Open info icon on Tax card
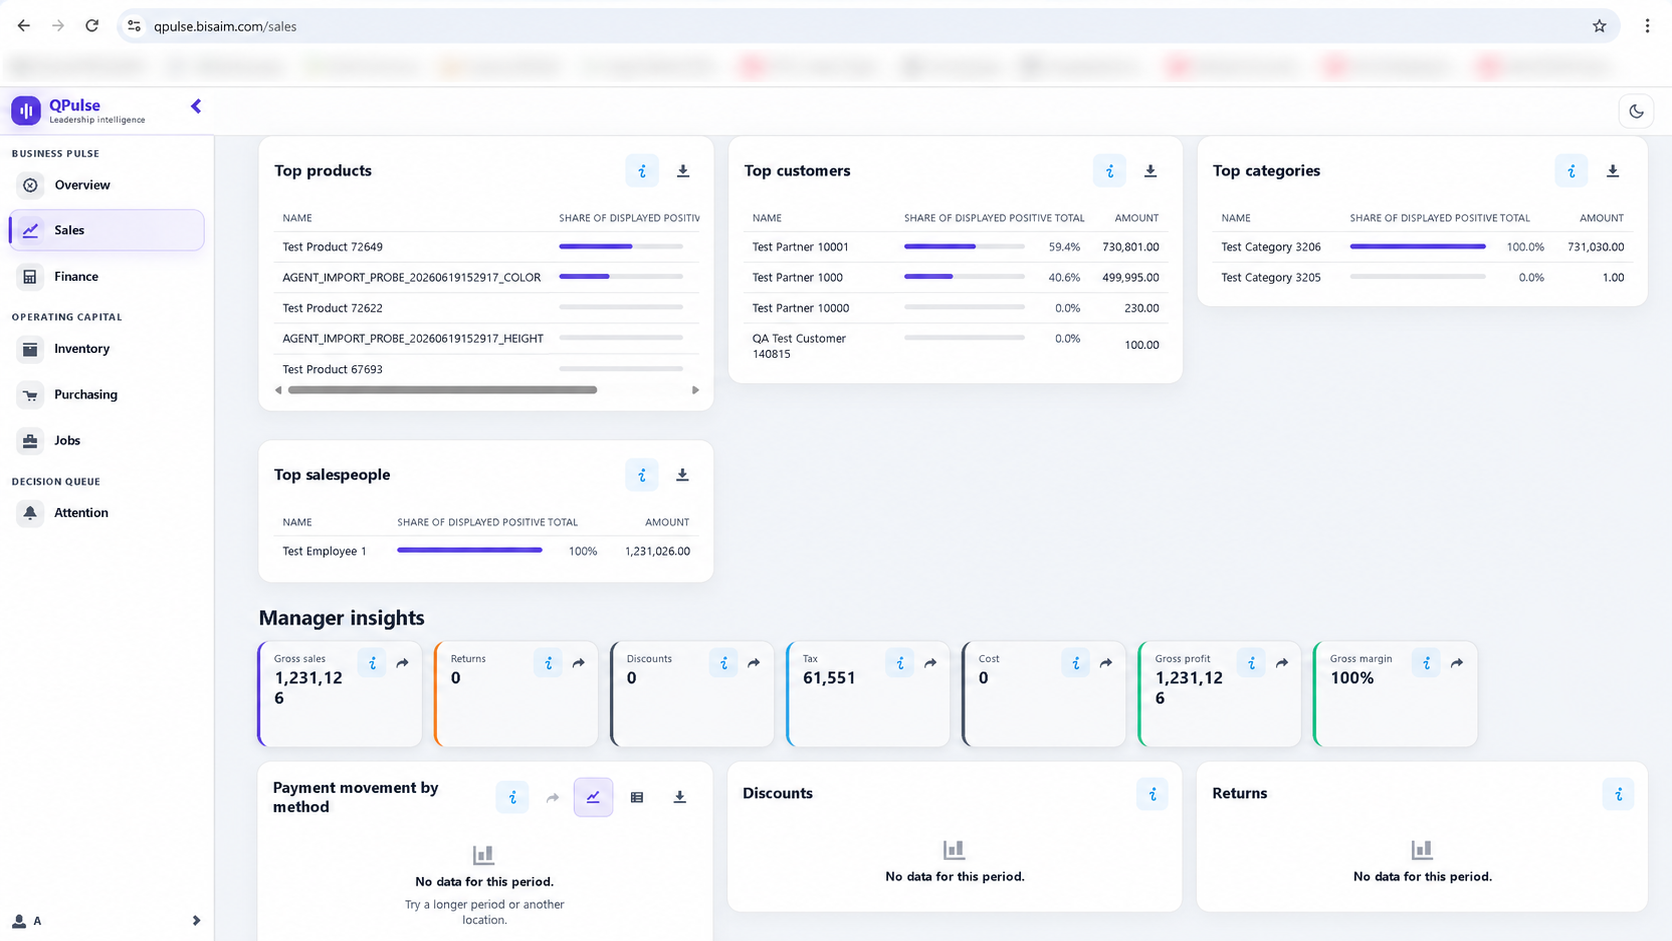The image size is (1672, 941). (x=899, y=663)
